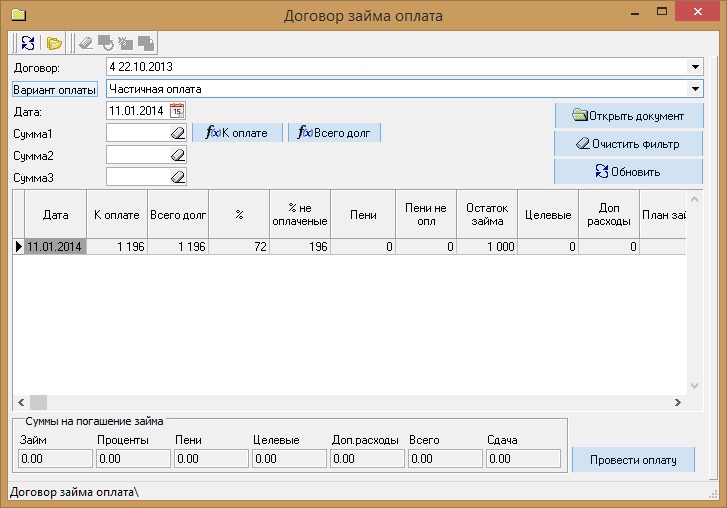Viewport: 727px width, 508px height.
Task: Click the % cell with value 72
Action: point(239,247)
